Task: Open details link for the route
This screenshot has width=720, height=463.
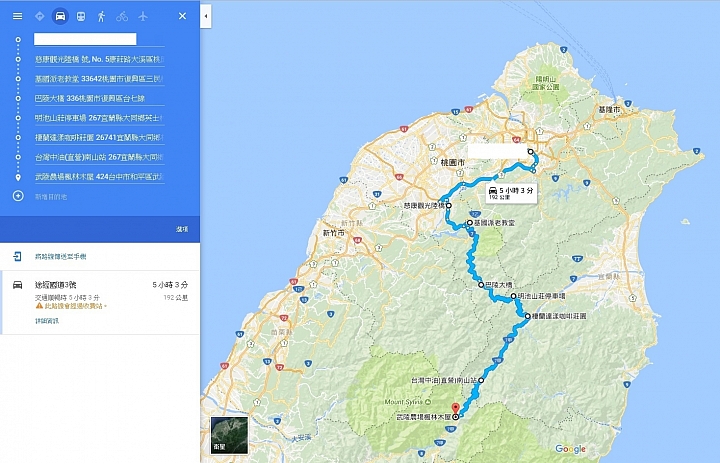Action: [47, 321]
